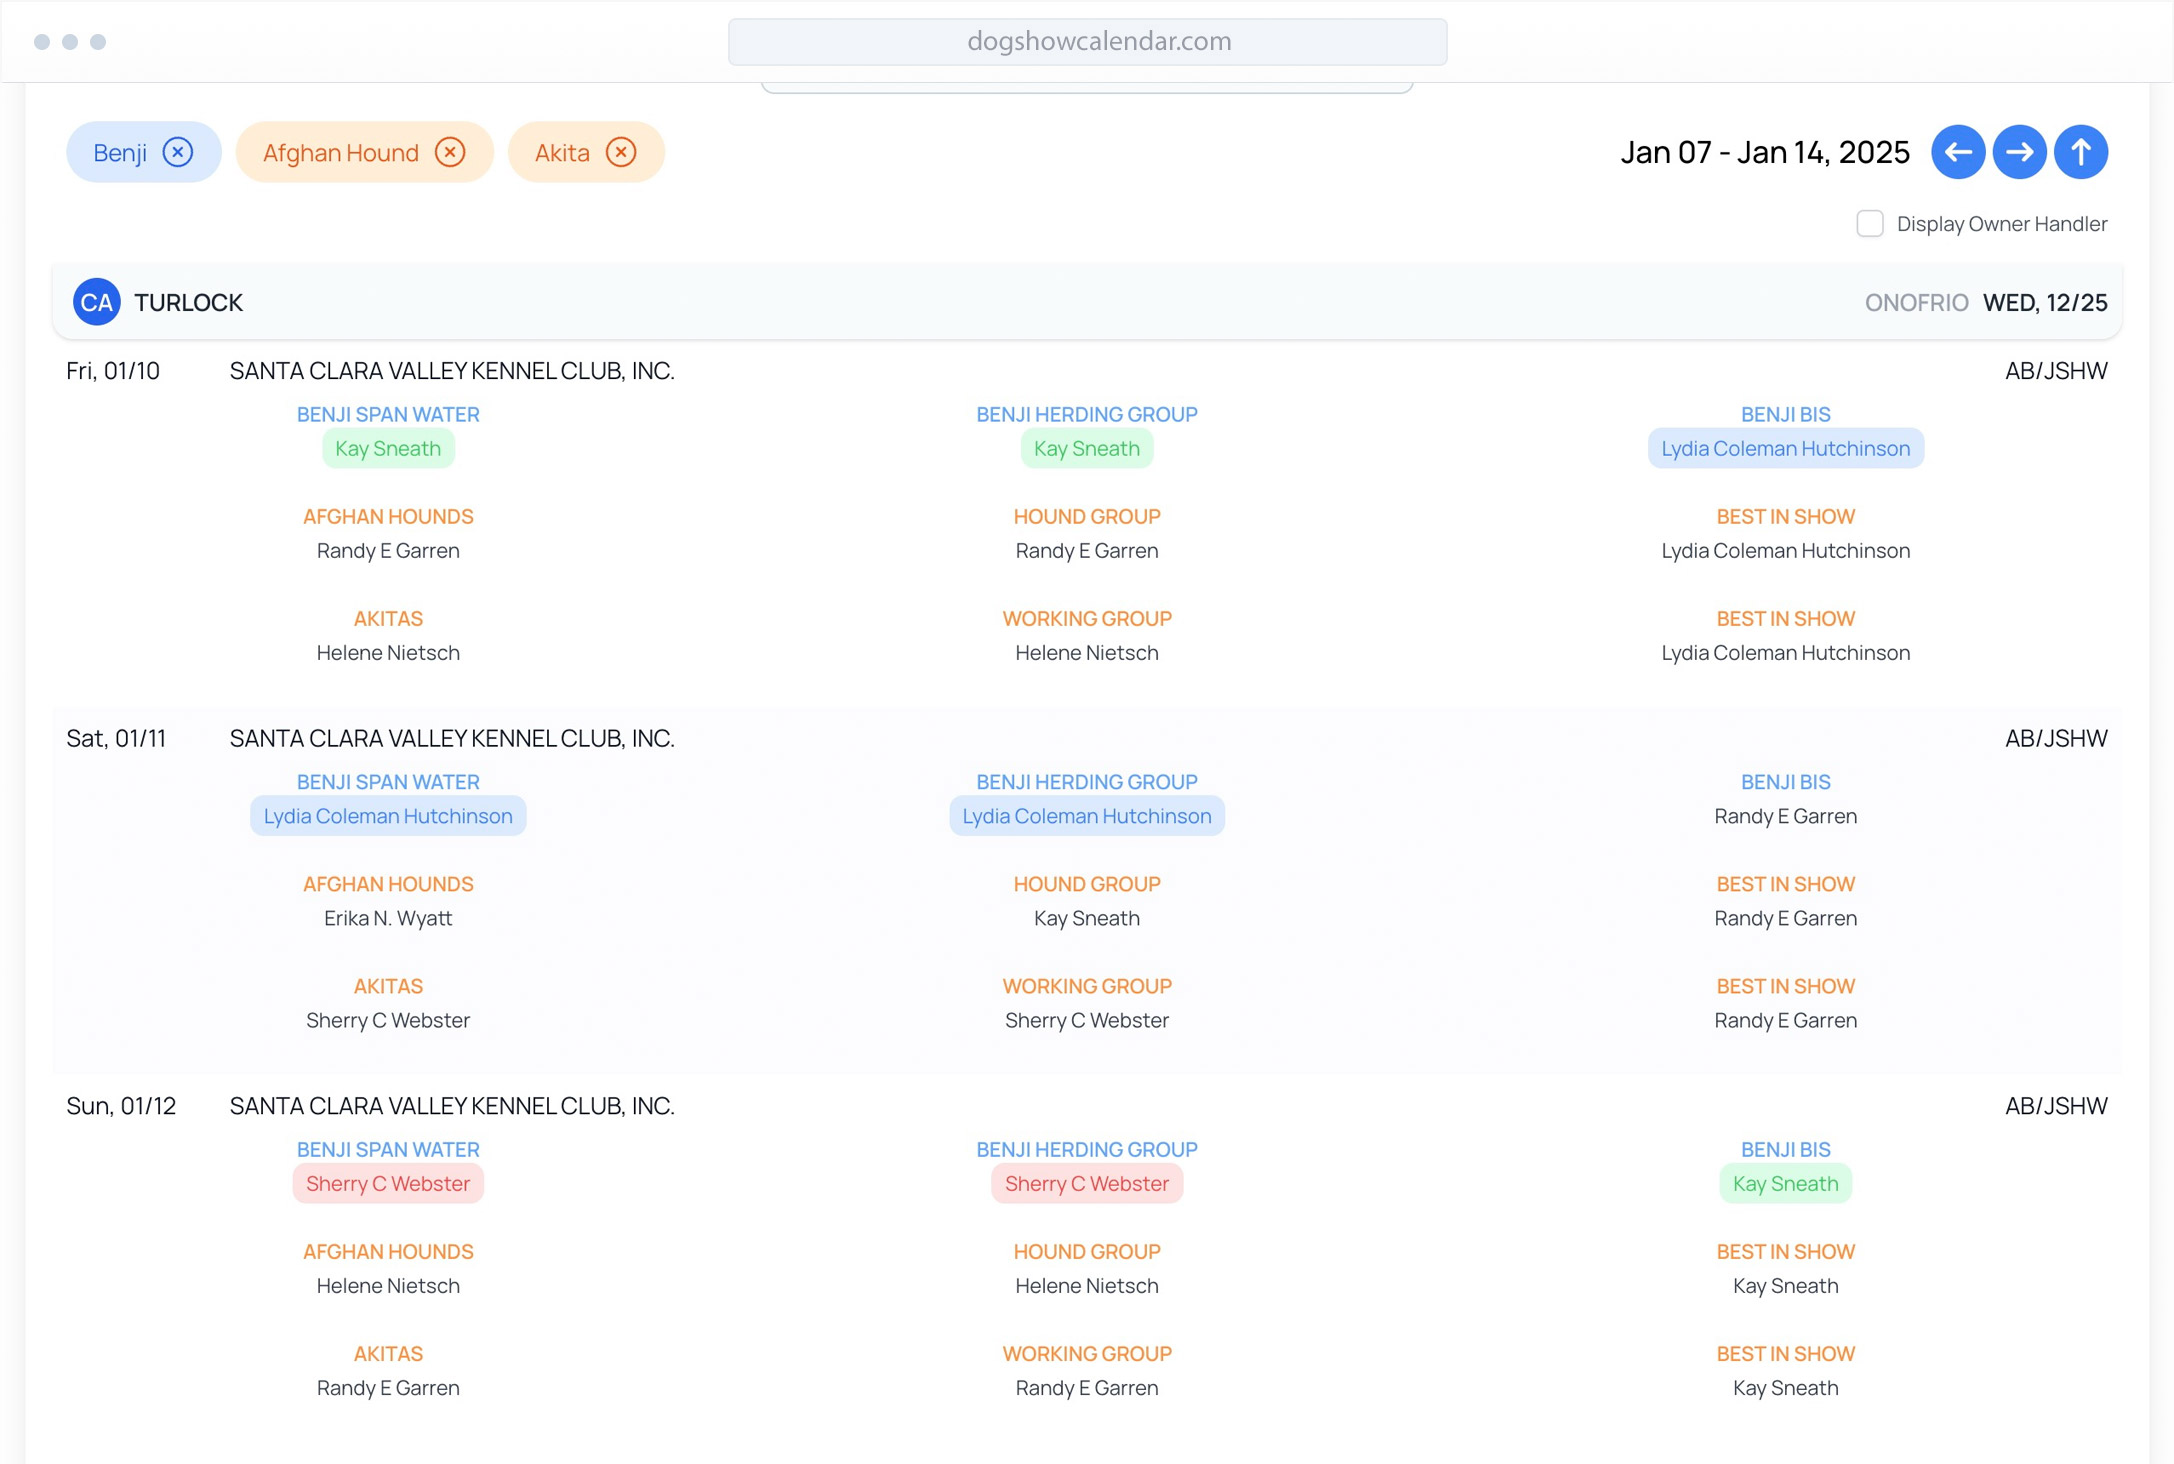Viewport: 2174px width, 1464px height.
Task: Click the Jan 07 - Jan 14, 2025 date range
Action: (x=1764, y=152)
